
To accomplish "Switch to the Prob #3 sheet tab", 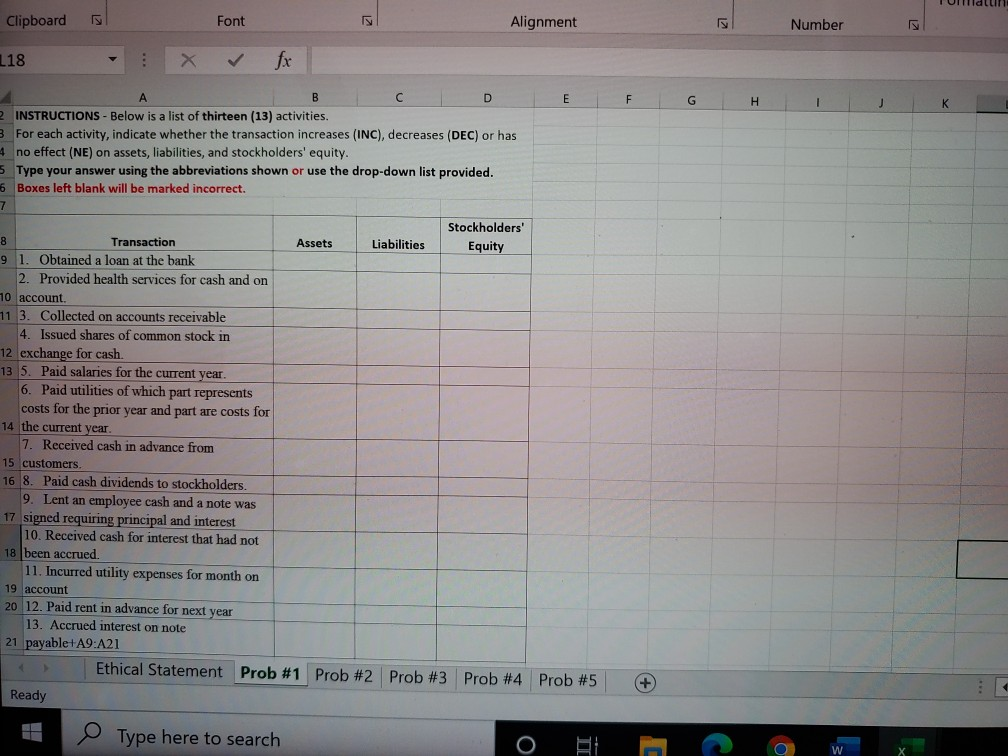I will (417, 677).
